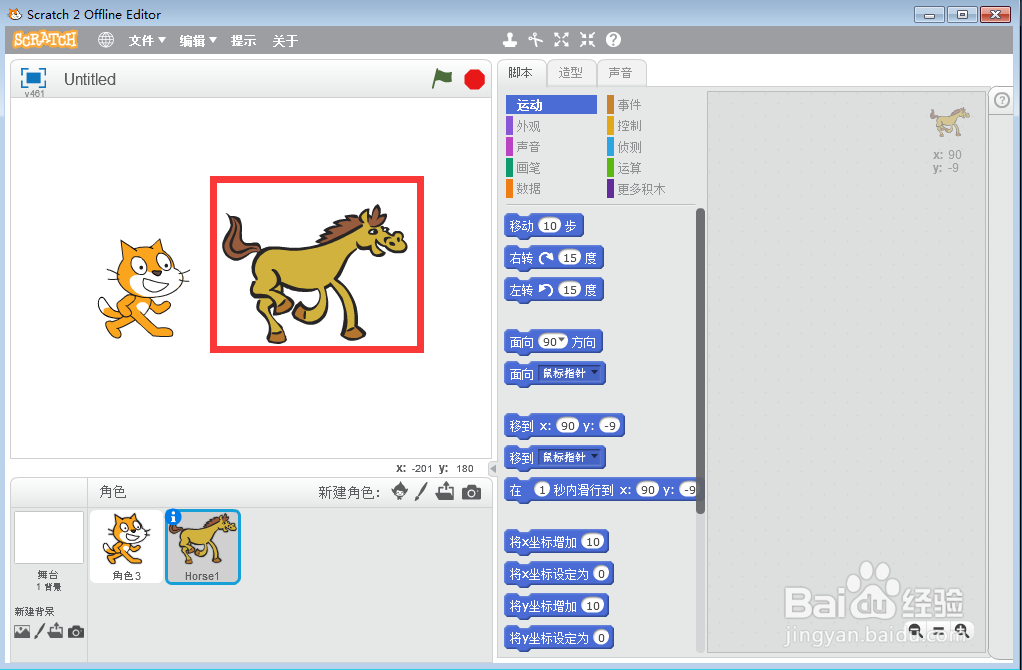Upload sprite from file icon
The height and width of the screenshot is (670, 1022).
pos(445,491)
